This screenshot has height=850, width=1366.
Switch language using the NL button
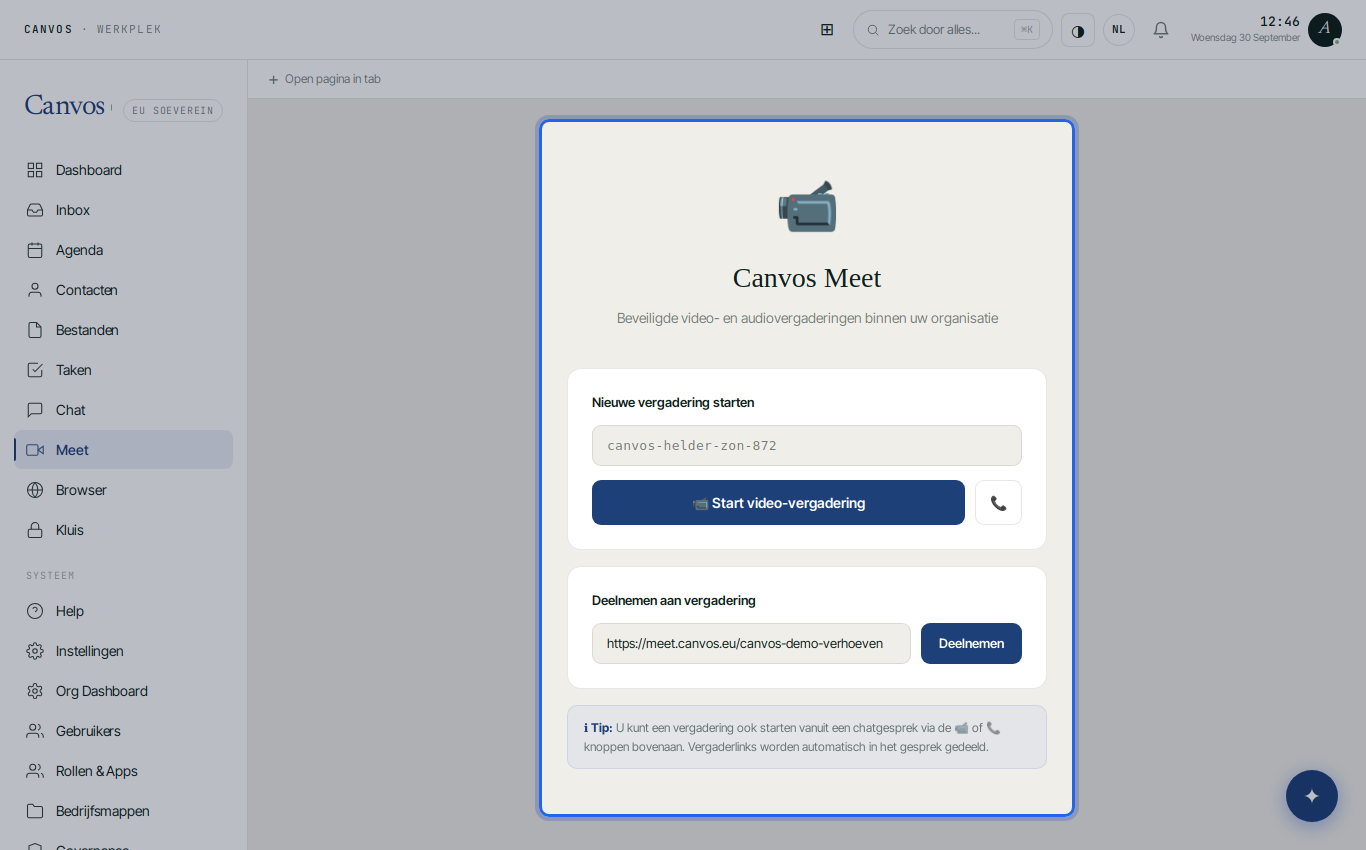pyautogui.click(x=1119, y=30)
